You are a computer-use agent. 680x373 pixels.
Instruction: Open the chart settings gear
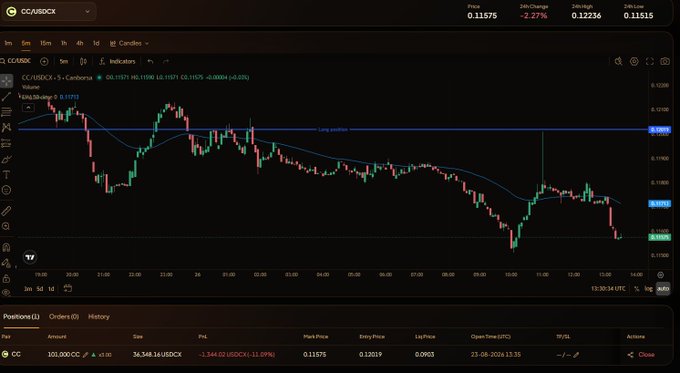(634, 62)
